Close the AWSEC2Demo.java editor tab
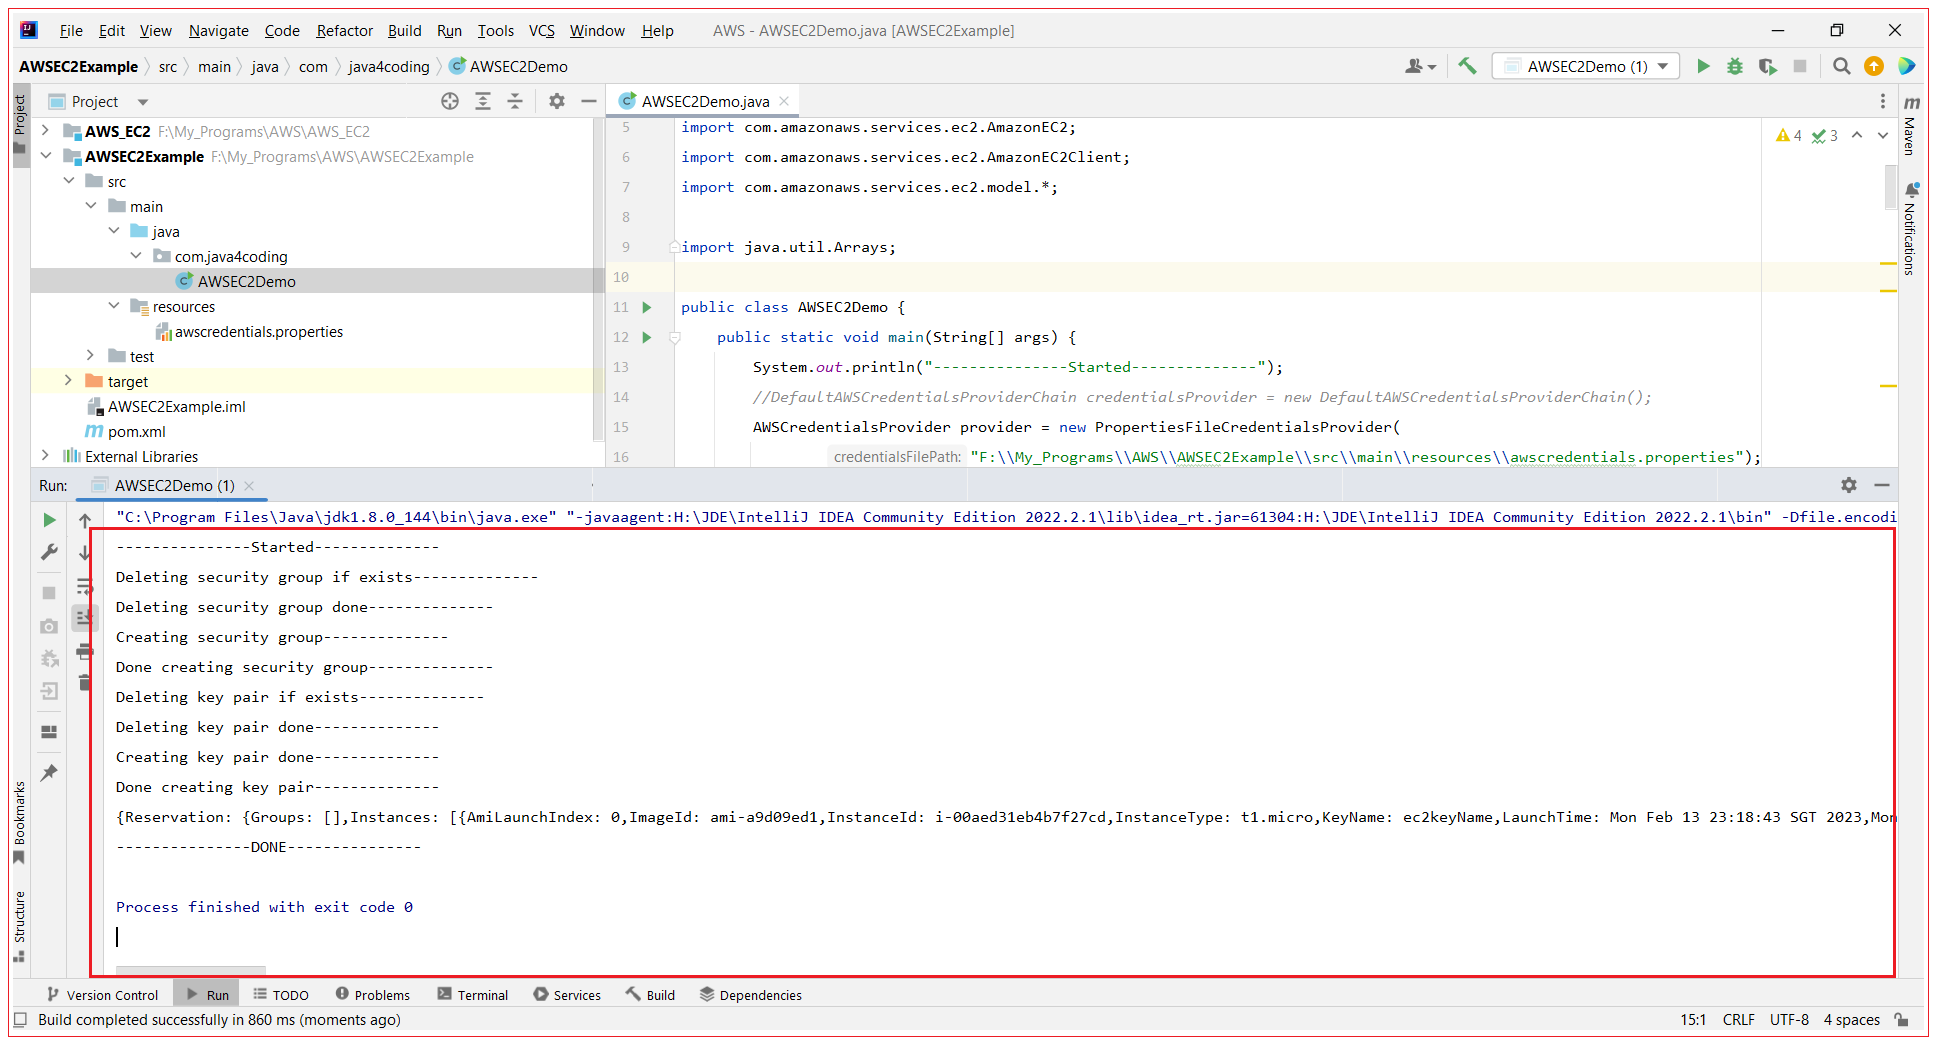Image resolution: width=1939 pixels, height=1049 pixels. 784,101
